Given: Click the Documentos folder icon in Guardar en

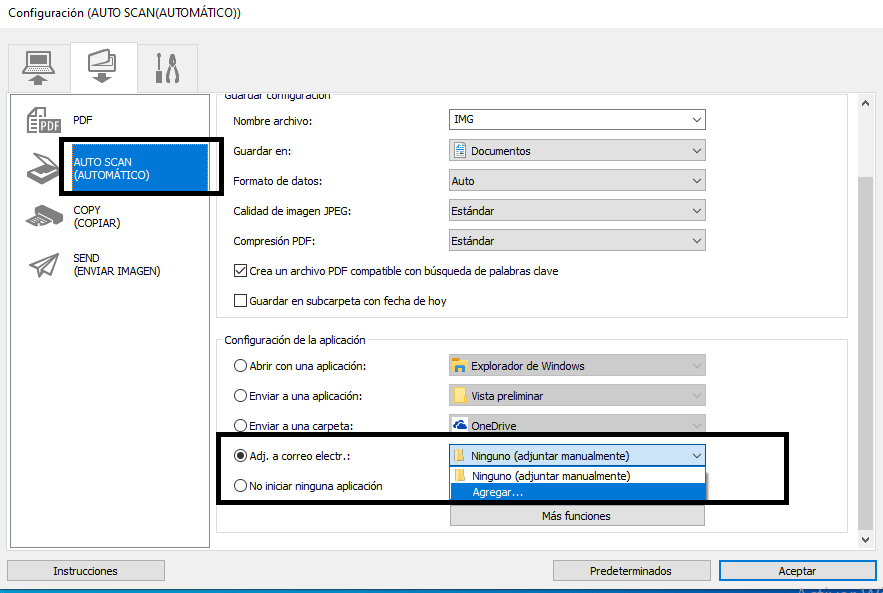Looking at the screenshot, I should [x=460, y=151].
